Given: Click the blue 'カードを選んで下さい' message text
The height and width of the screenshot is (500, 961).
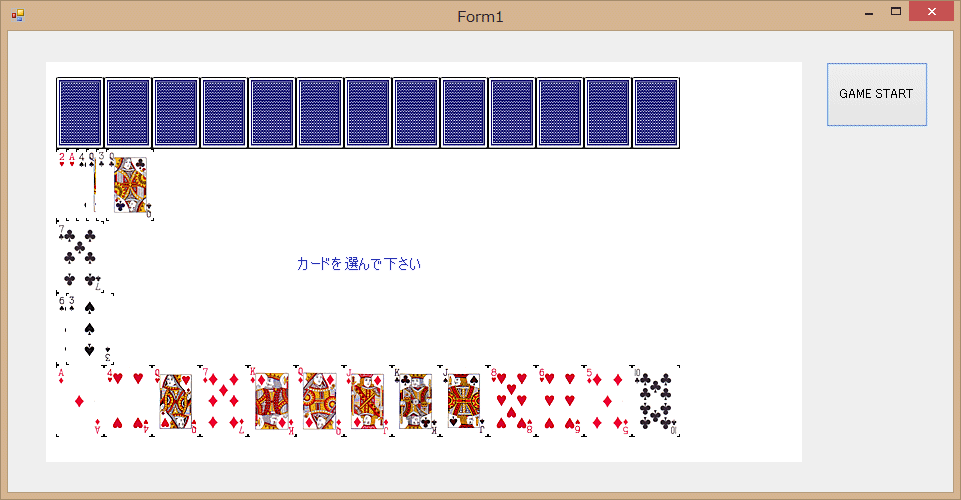Looking at the screenshot, I should [x=359, y=264].
